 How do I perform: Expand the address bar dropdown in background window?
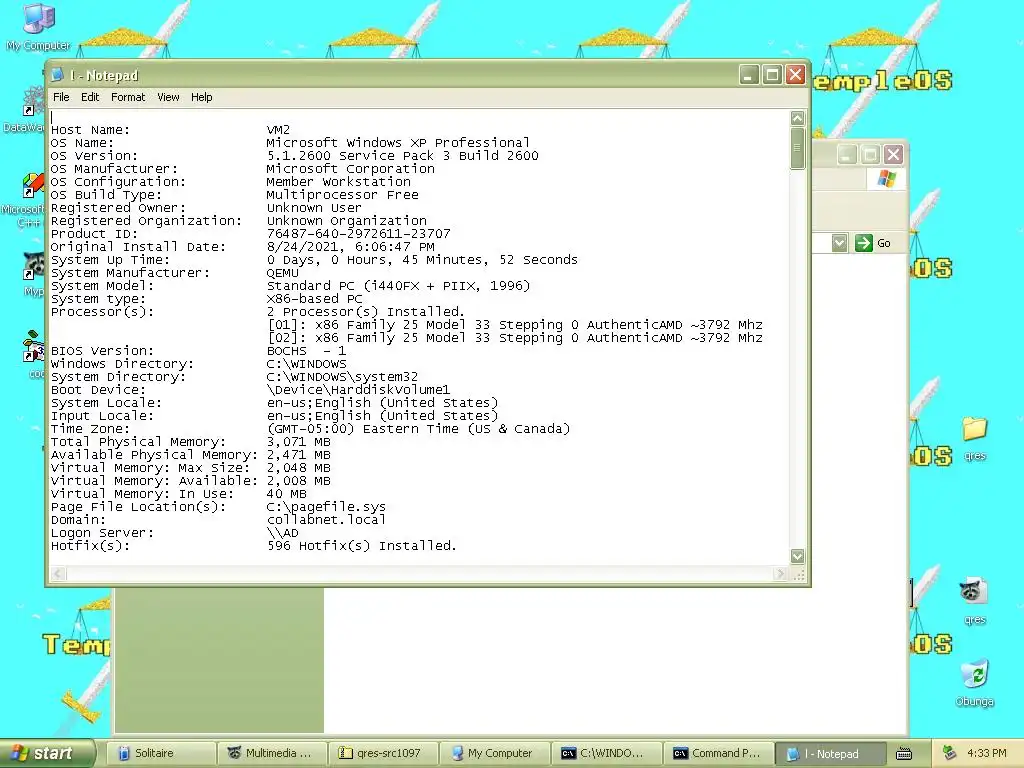pyautogui.click(x=839, y=243)
